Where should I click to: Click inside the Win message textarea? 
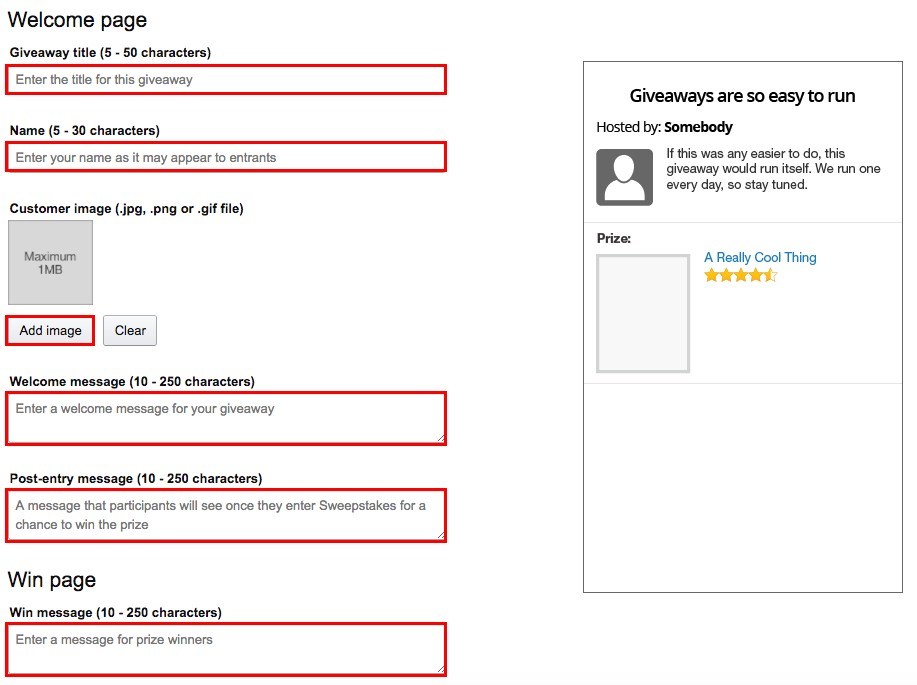(226, 649)
